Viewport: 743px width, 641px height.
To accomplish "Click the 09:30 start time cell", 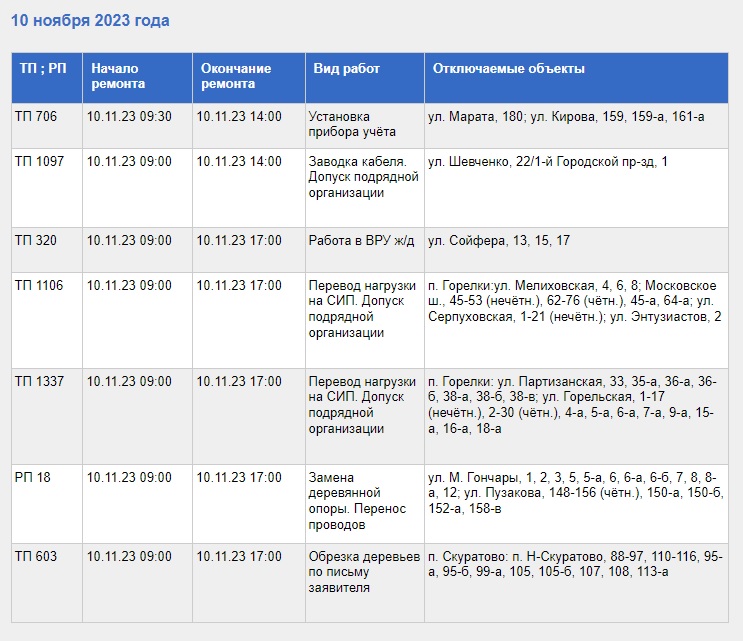I will point(129,117).
